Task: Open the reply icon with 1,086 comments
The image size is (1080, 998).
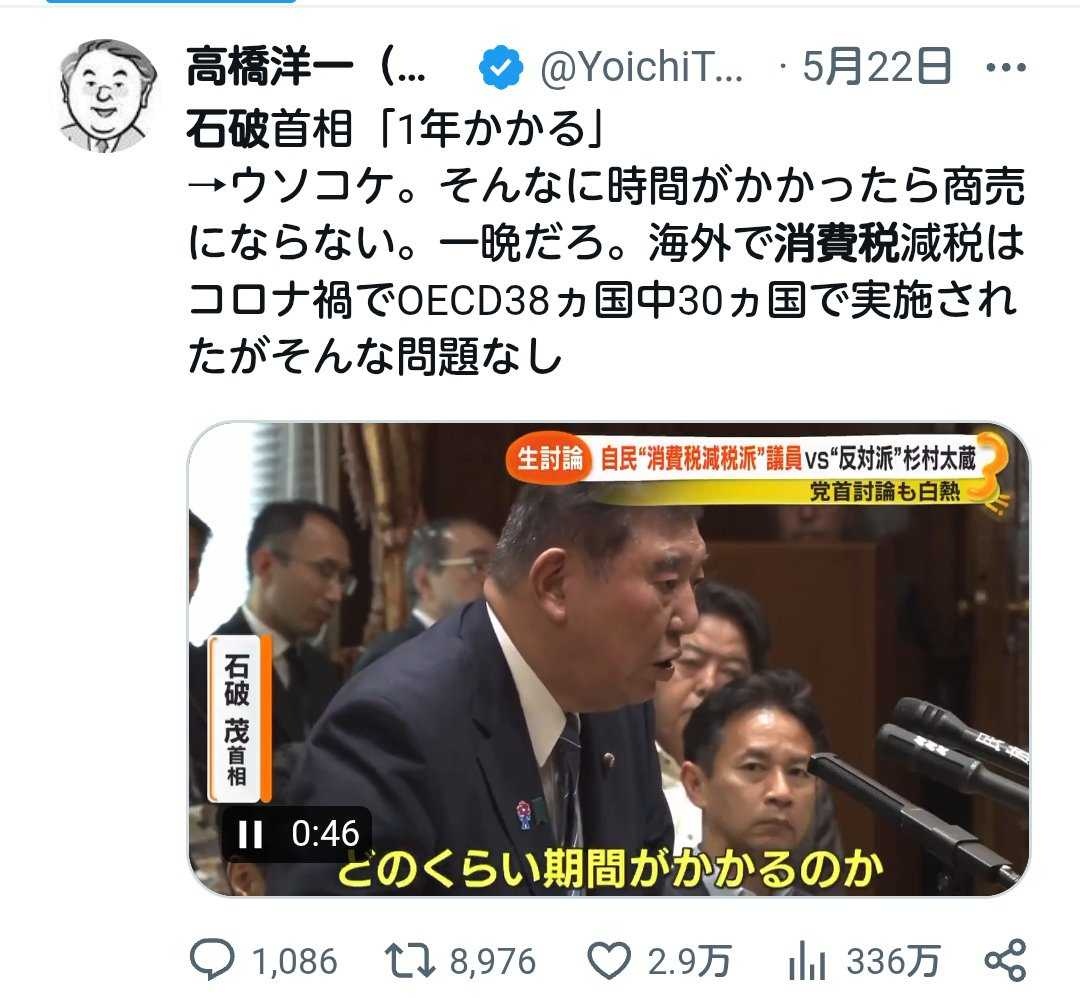Action: point(212,961)
